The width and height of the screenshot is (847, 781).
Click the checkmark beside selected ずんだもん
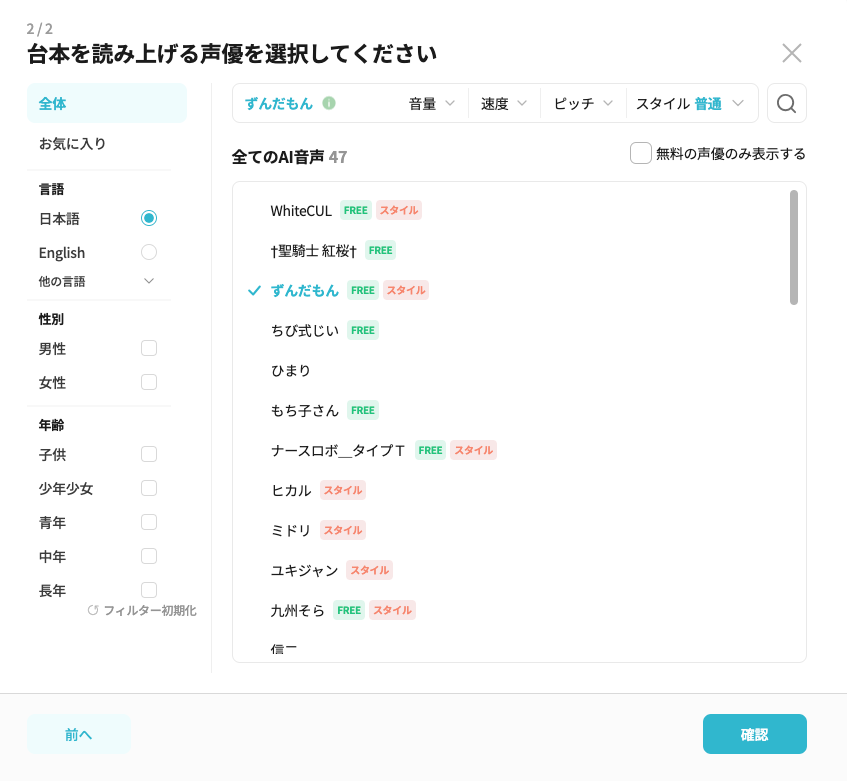[254, 290]
